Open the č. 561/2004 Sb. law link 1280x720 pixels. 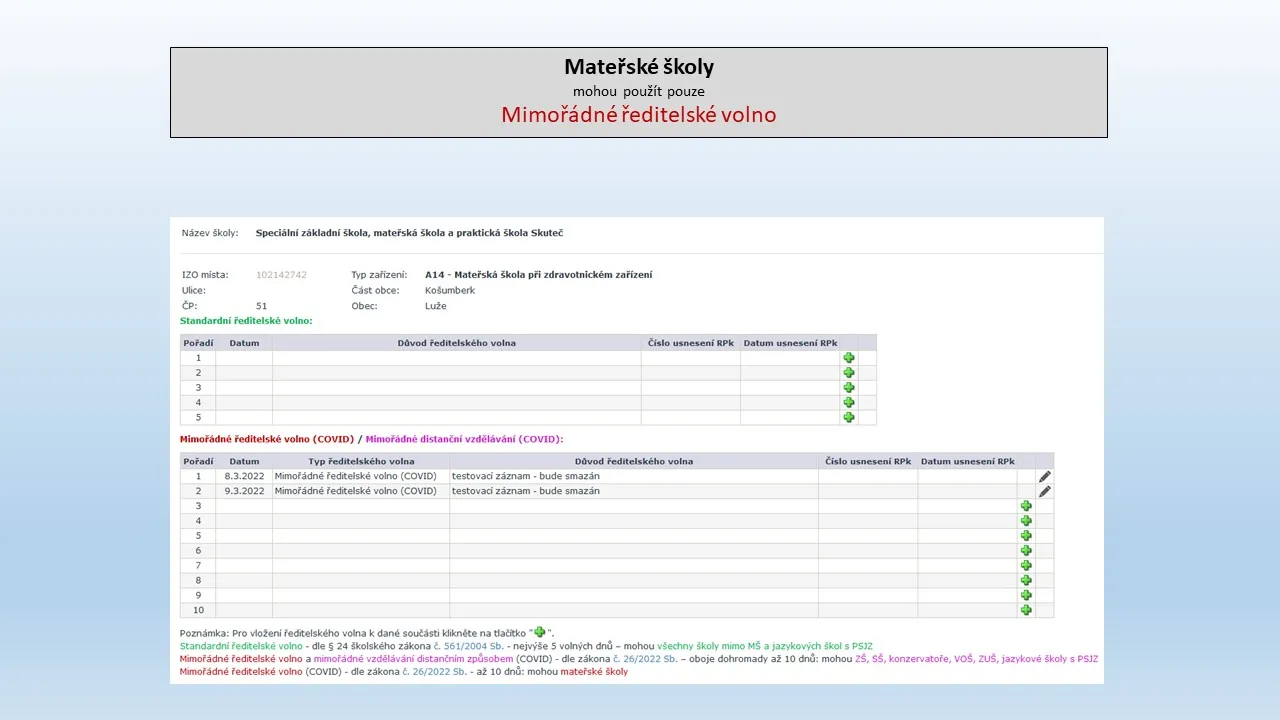coord(467,646)
